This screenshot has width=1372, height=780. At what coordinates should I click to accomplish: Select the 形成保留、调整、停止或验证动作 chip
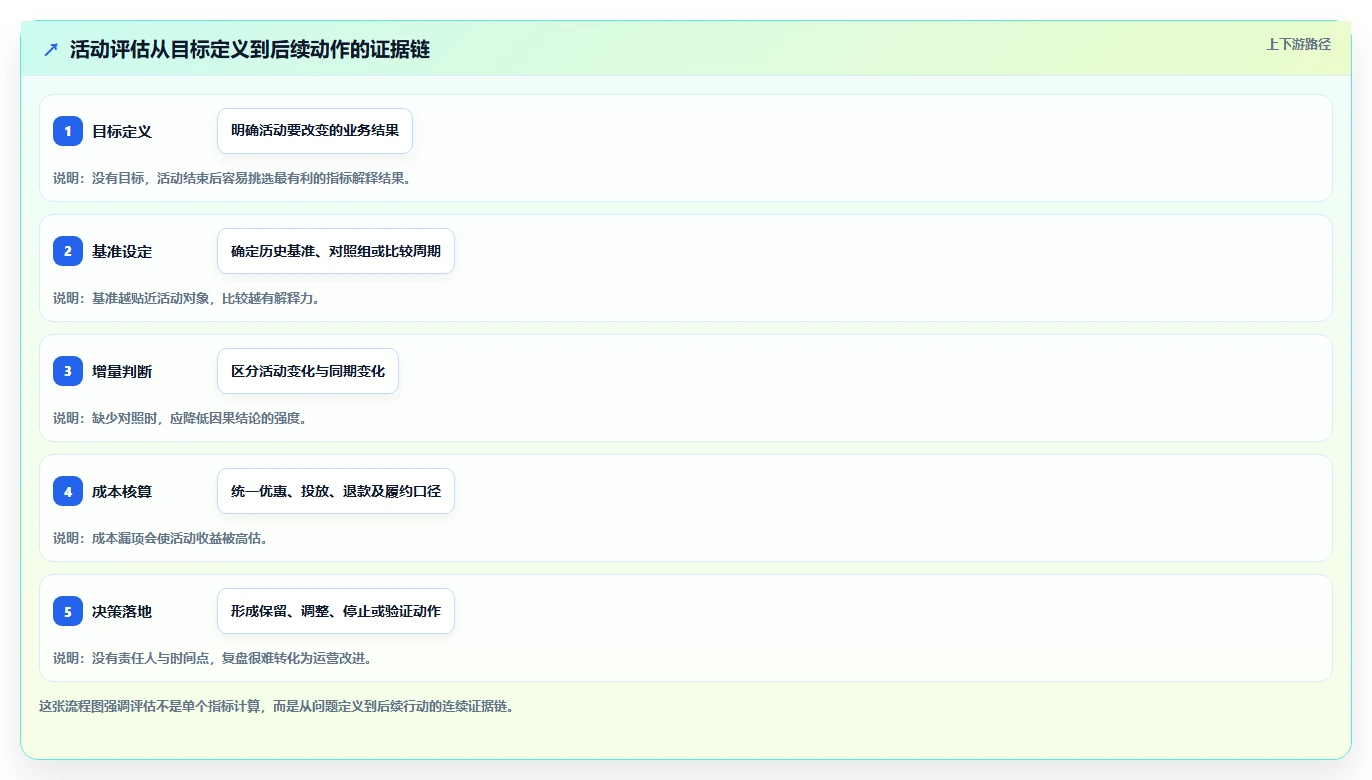pos(336,611)
